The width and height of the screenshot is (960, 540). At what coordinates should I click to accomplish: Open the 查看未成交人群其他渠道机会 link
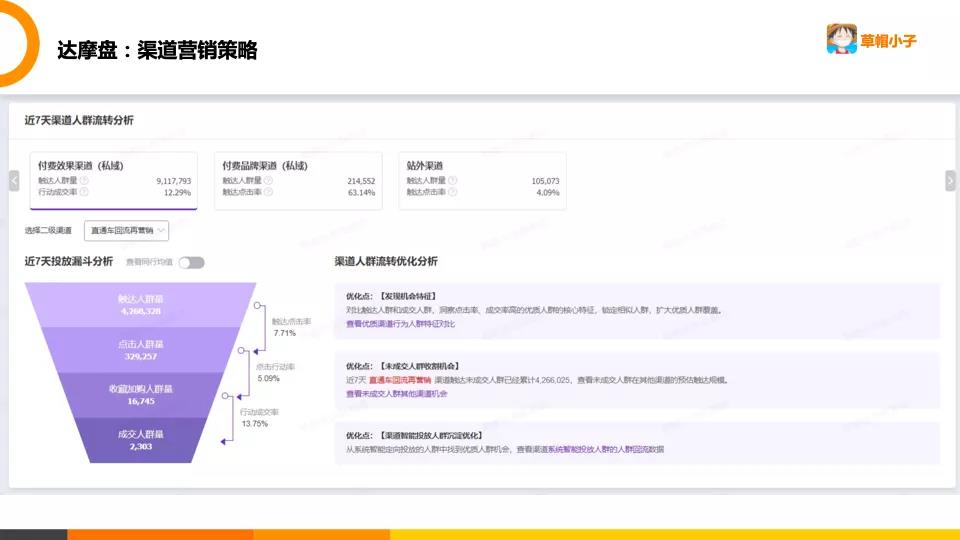396,394
